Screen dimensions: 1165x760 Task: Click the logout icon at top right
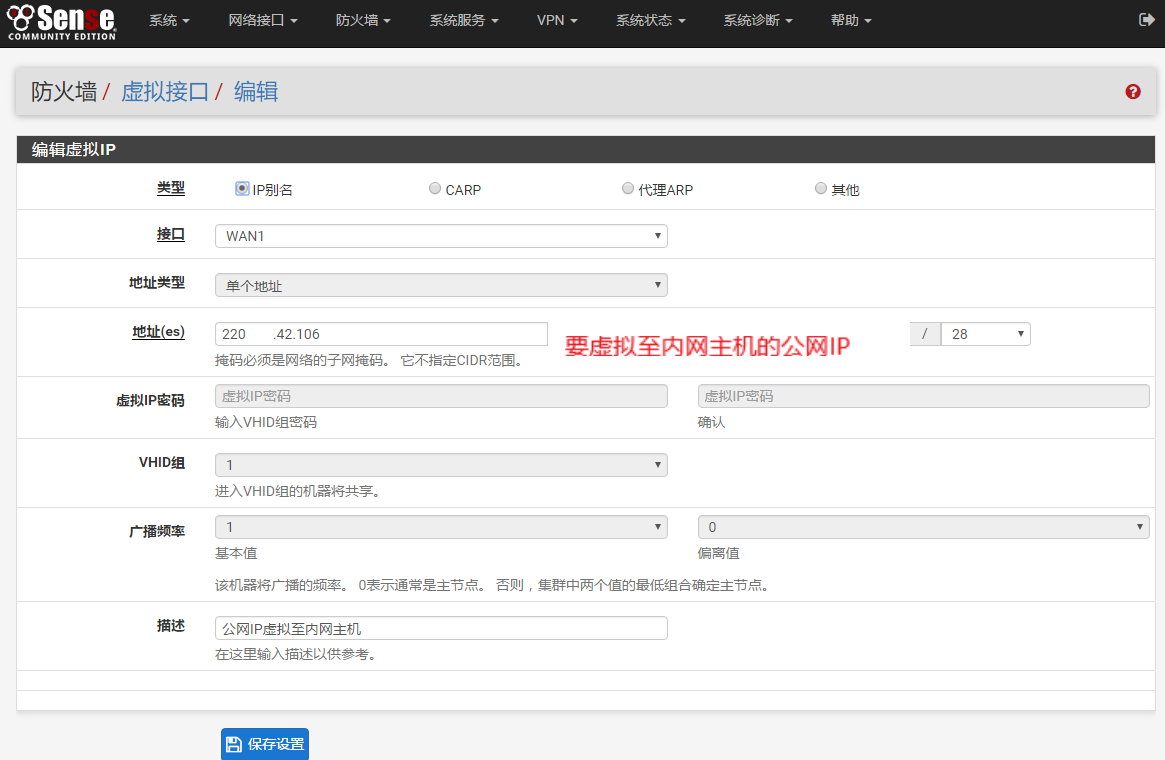pyautogui.click(x=1146, y=20)
